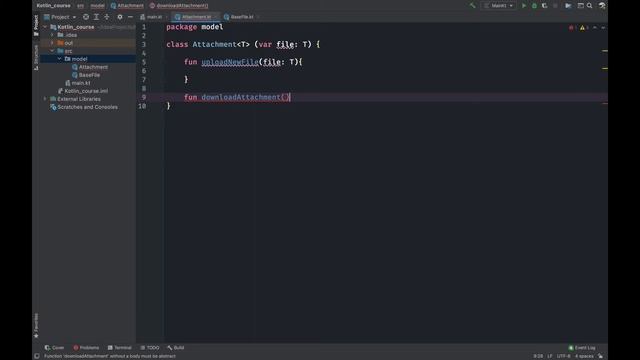Image resolution: width=640 pixels, height=360 pixels.
Task: Open Search Everywhere magnifier icon
Action: click(590, 6)
